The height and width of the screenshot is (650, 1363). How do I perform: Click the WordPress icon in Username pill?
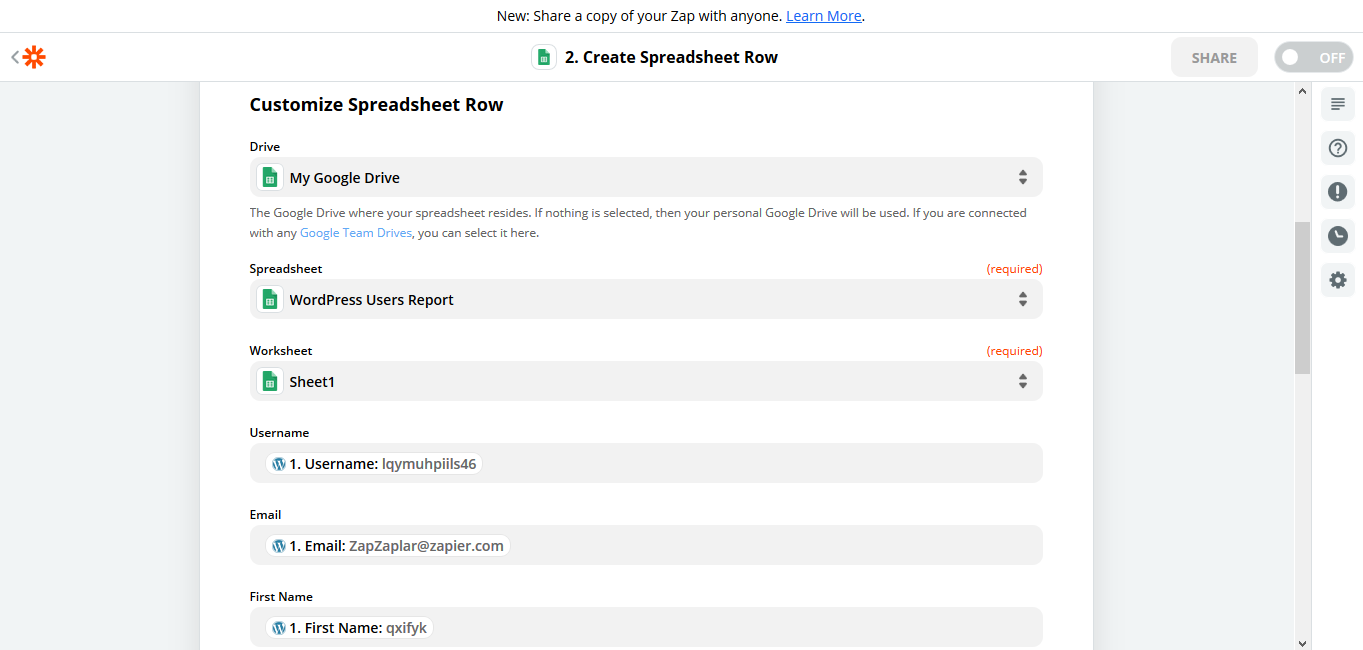[x=279, y=464]
